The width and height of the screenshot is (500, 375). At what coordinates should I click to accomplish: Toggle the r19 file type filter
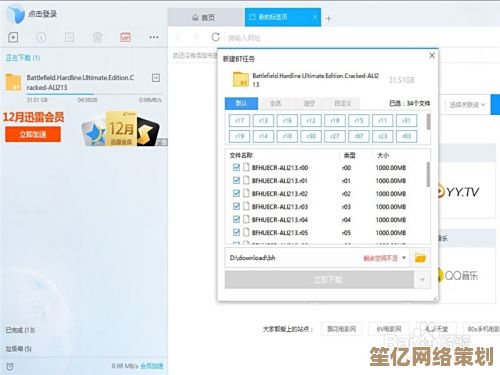(239, 136)
